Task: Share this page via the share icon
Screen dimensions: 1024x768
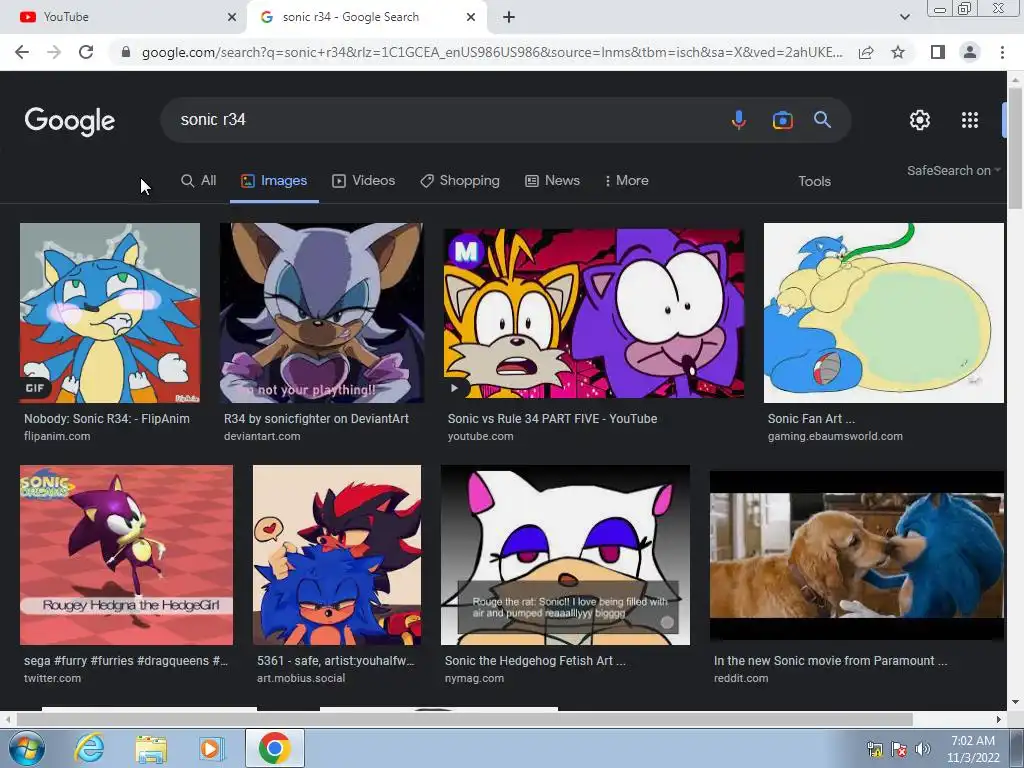Action: (866, 52)
